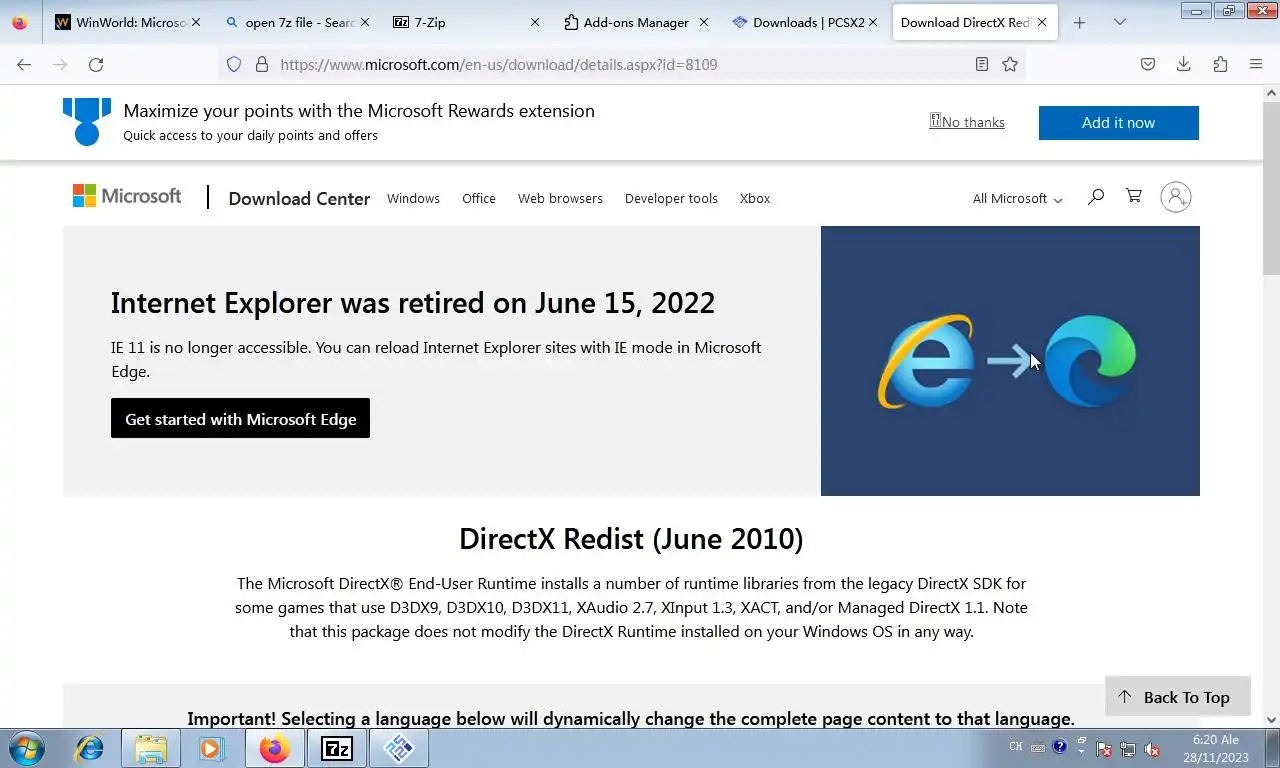This screenshot has height=768, width=1280.
Task: Open tracking protection shield icon
Action: tap(234, 64)
